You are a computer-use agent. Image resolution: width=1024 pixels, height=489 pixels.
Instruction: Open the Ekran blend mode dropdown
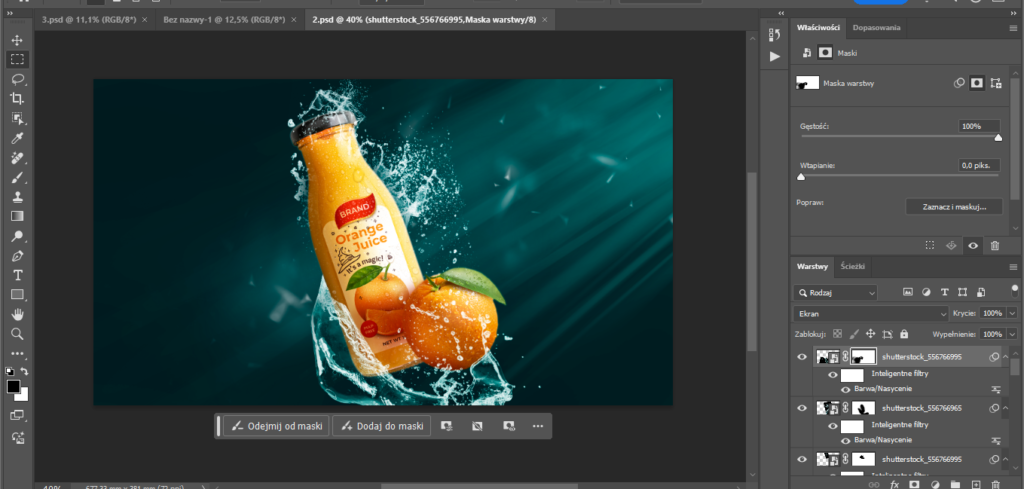(871, 313)
